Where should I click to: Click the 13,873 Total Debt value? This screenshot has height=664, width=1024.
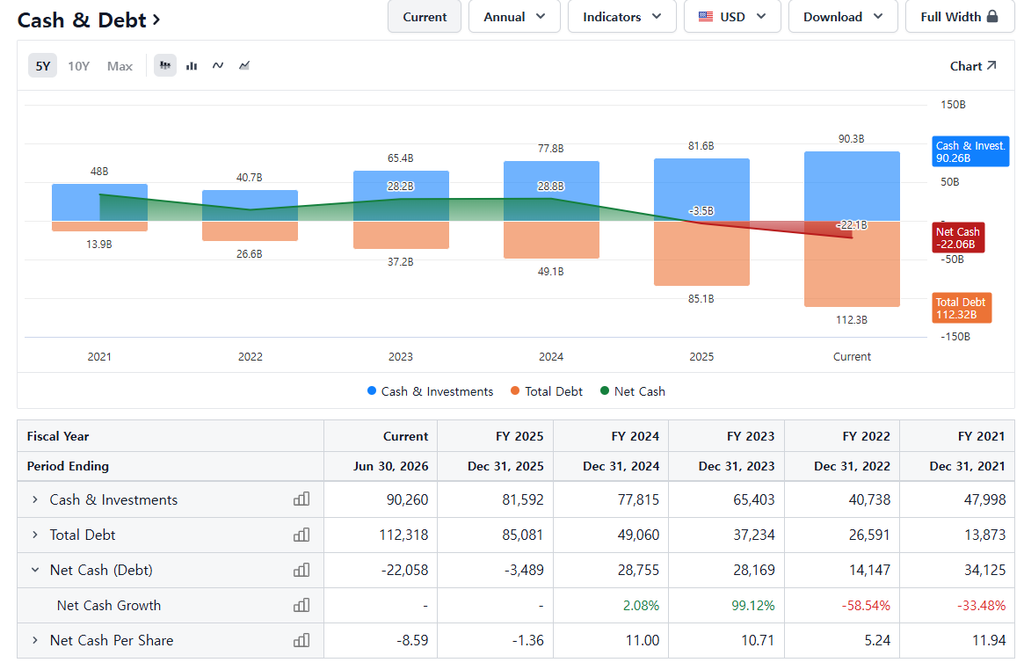point(985,535)
